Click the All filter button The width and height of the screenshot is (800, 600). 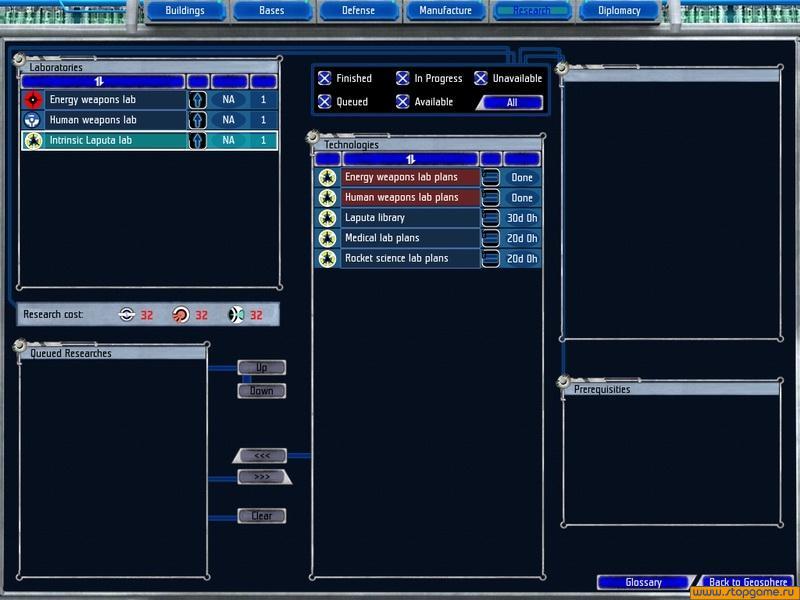511,102
